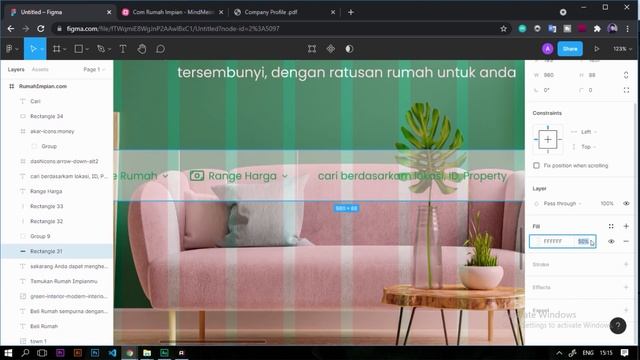Open the help question mark button
This screenshot has width=640, height=360.
click(618, 325)
